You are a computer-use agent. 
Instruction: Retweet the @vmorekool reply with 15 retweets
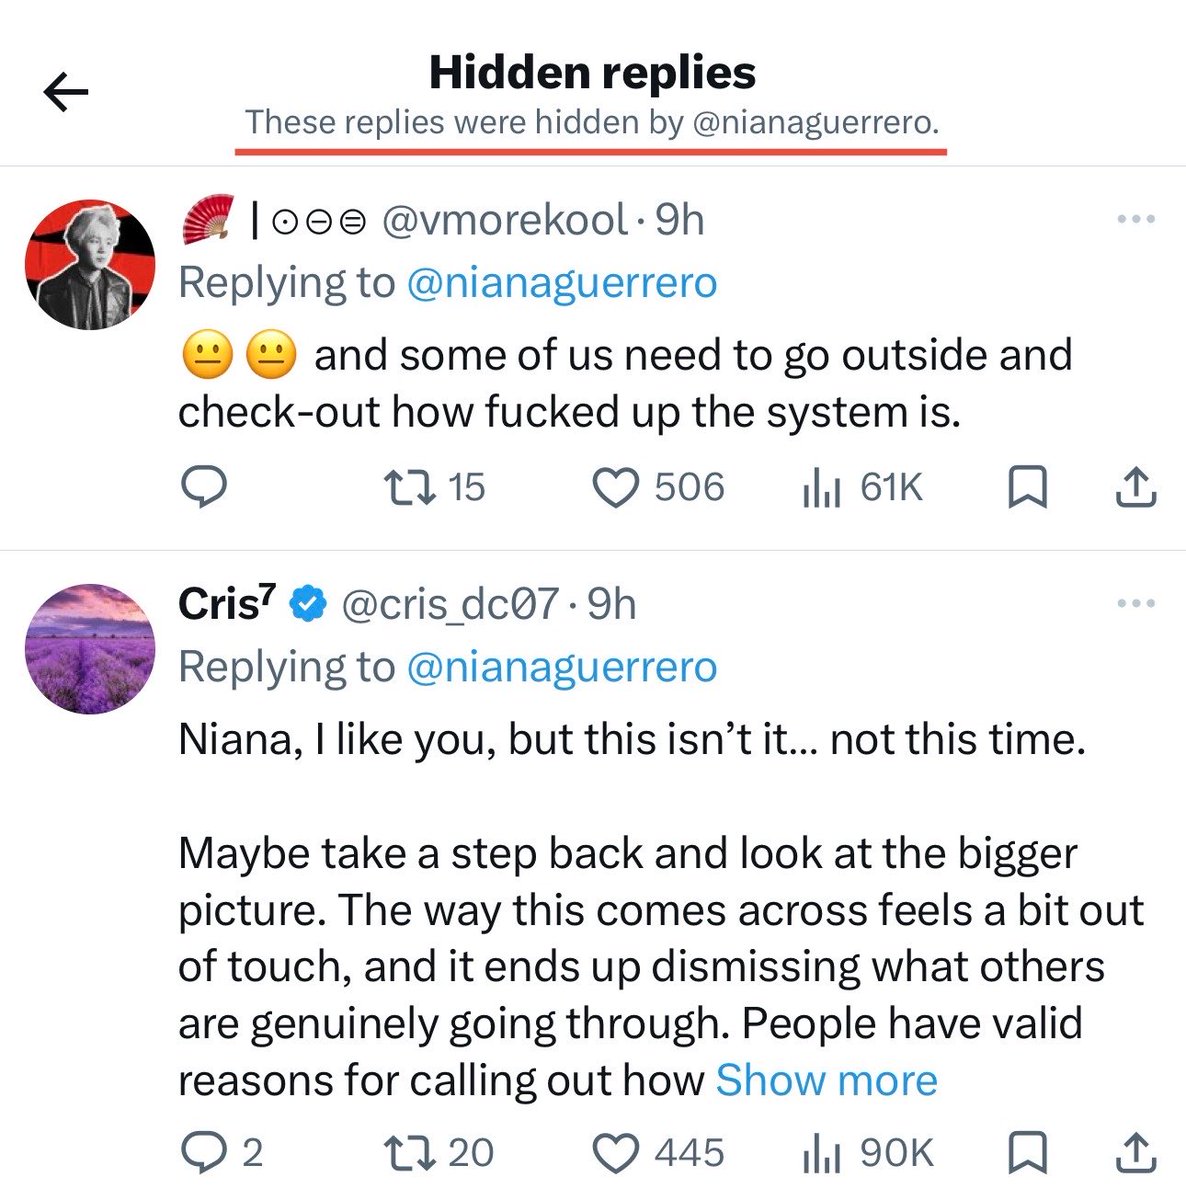435,488
